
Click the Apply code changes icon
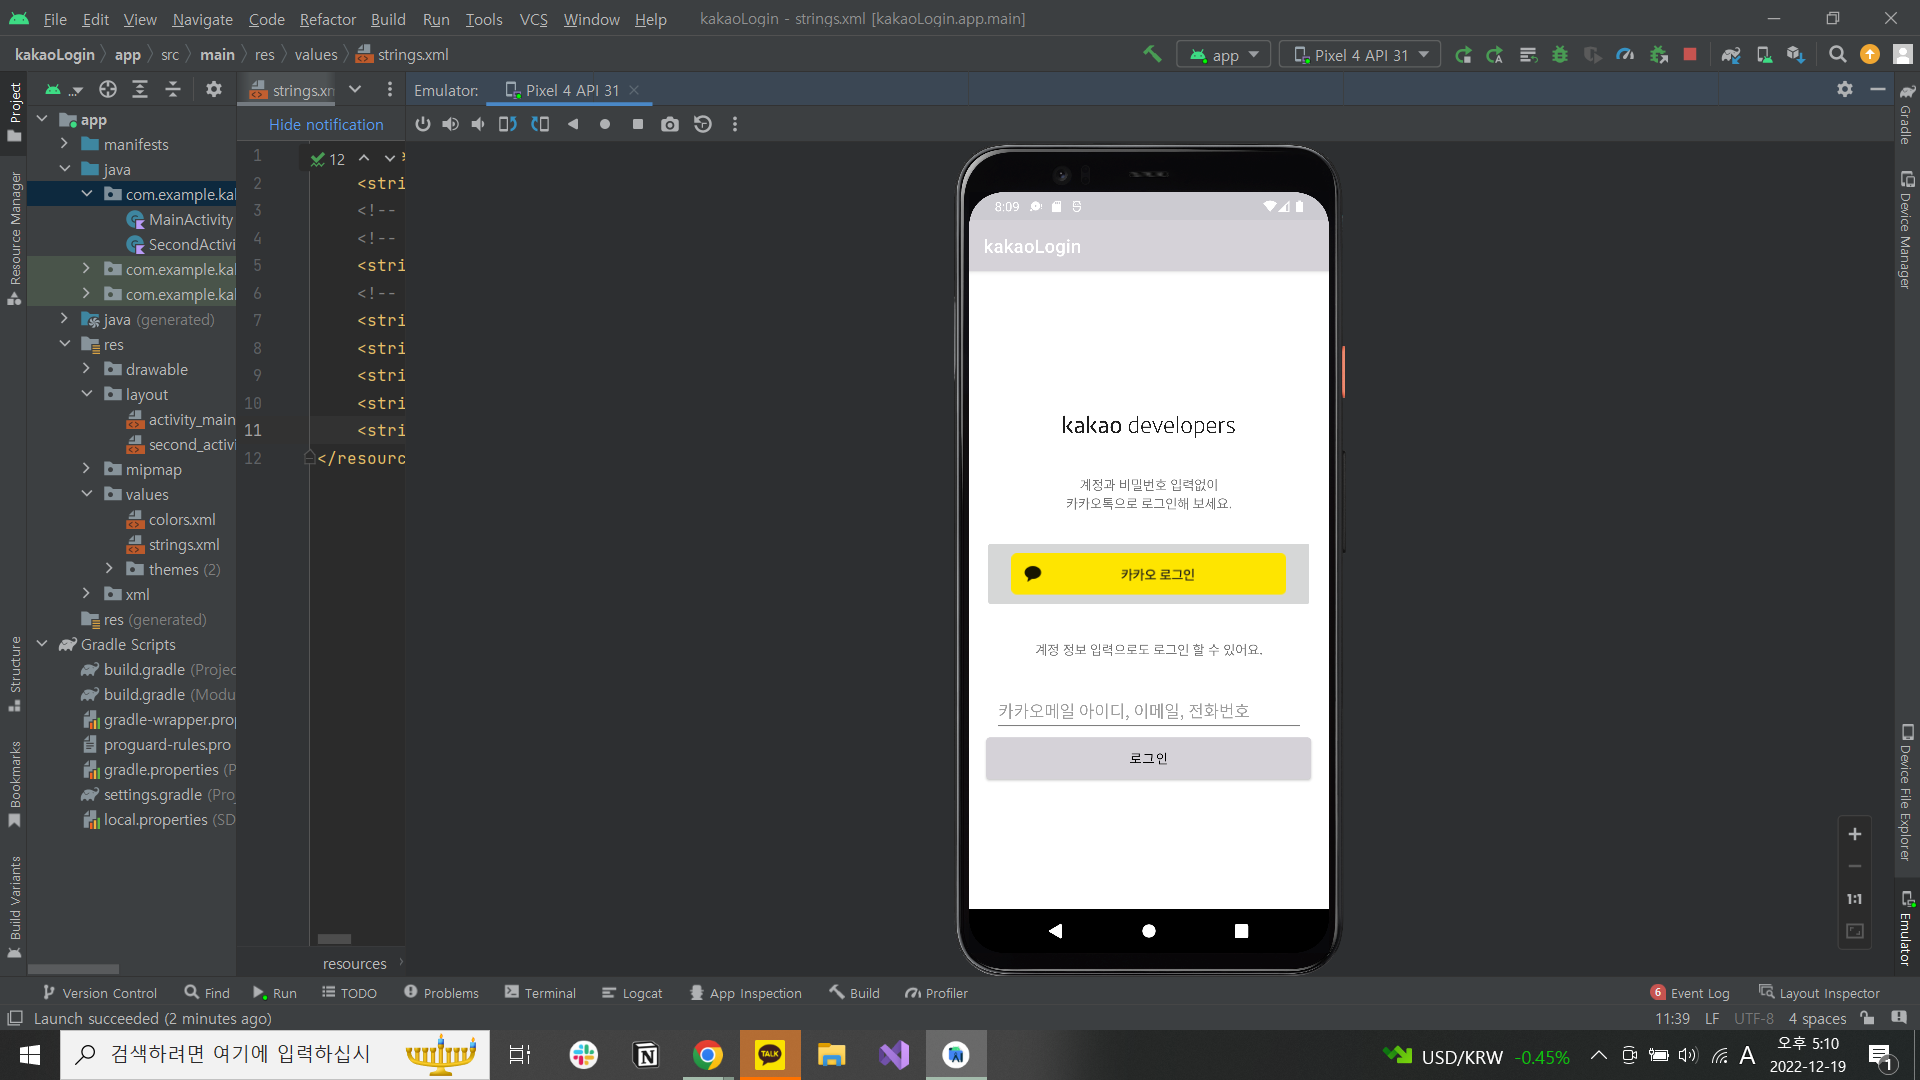tap(1528, 55)
